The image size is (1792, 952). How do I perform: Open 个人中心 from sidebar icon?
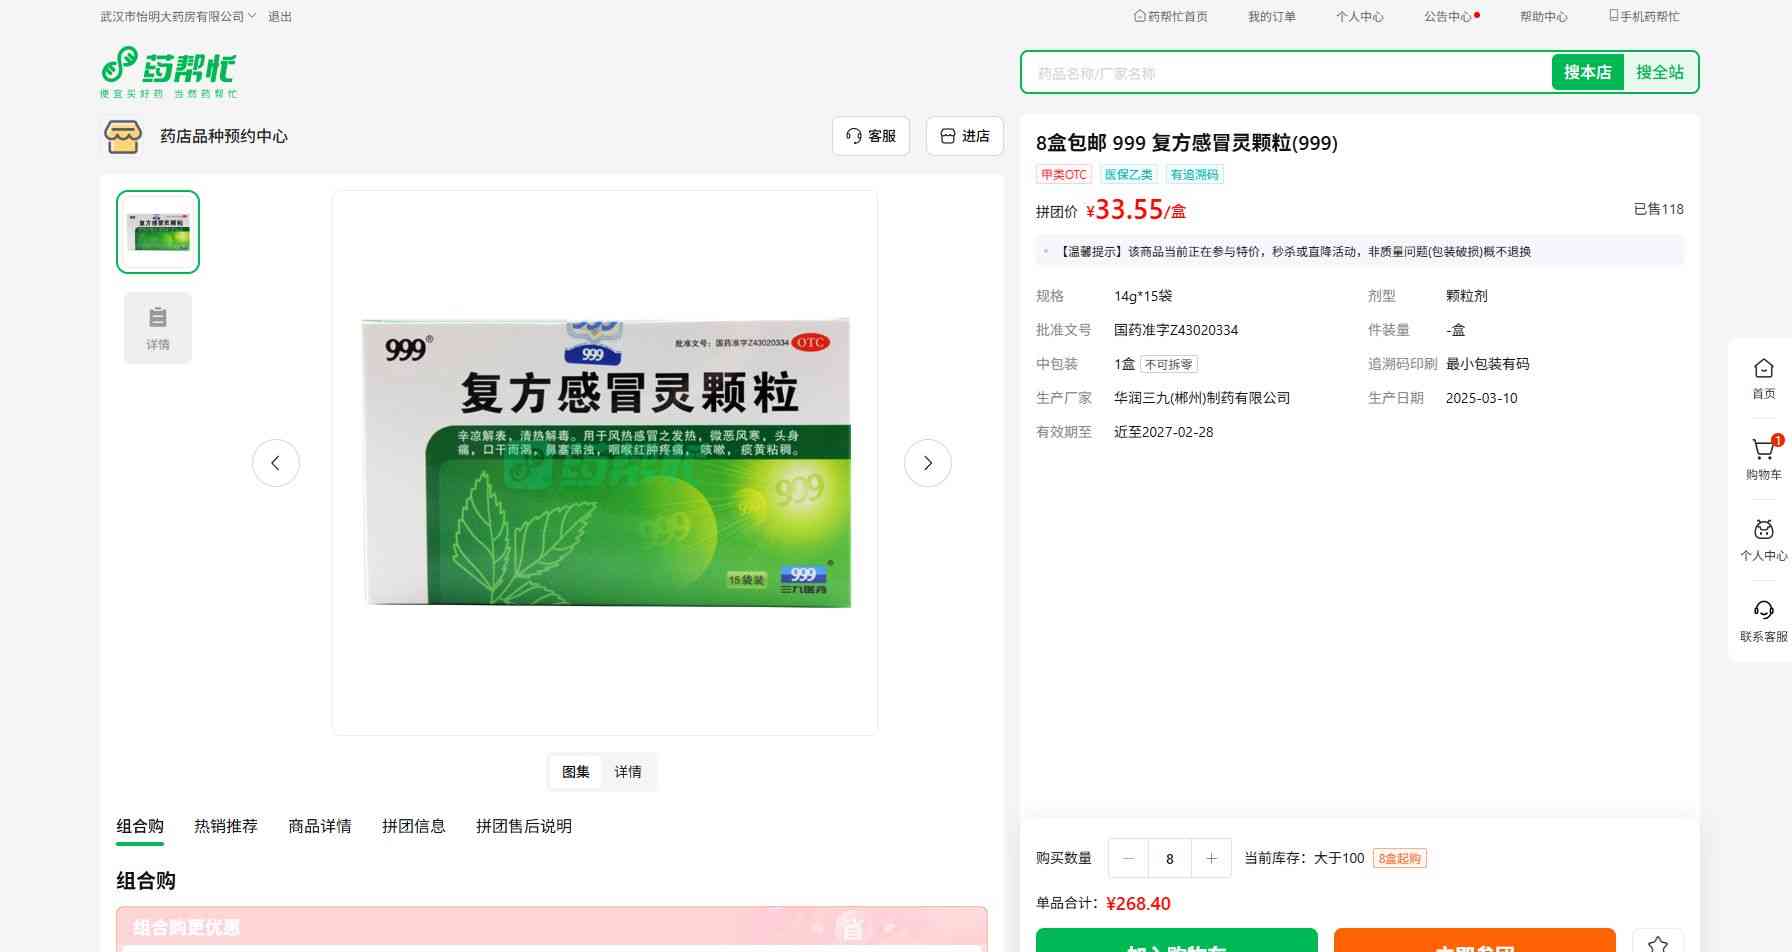pyautogui.click(x=1763, y=531)
